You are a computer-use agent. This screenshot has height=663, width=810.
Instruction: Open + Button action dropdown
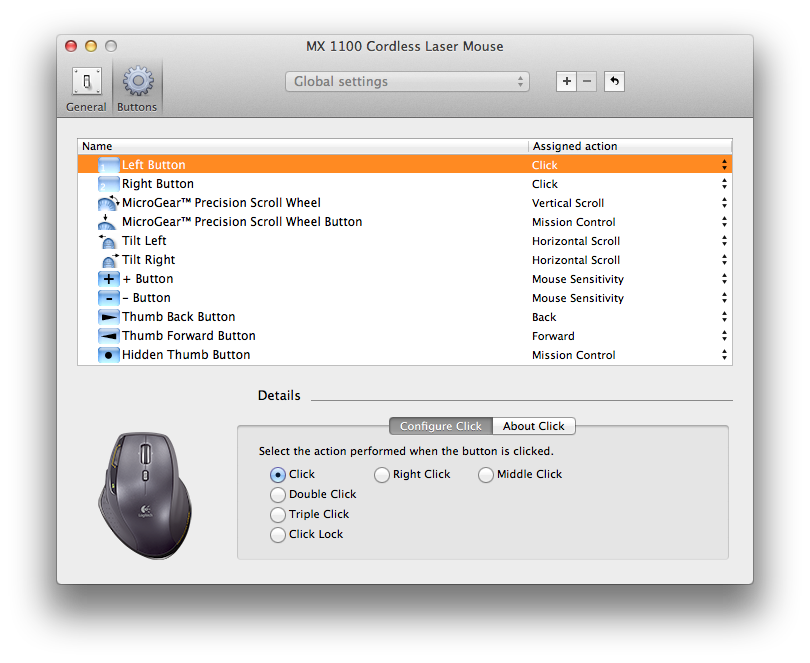[x=724, y=279]
